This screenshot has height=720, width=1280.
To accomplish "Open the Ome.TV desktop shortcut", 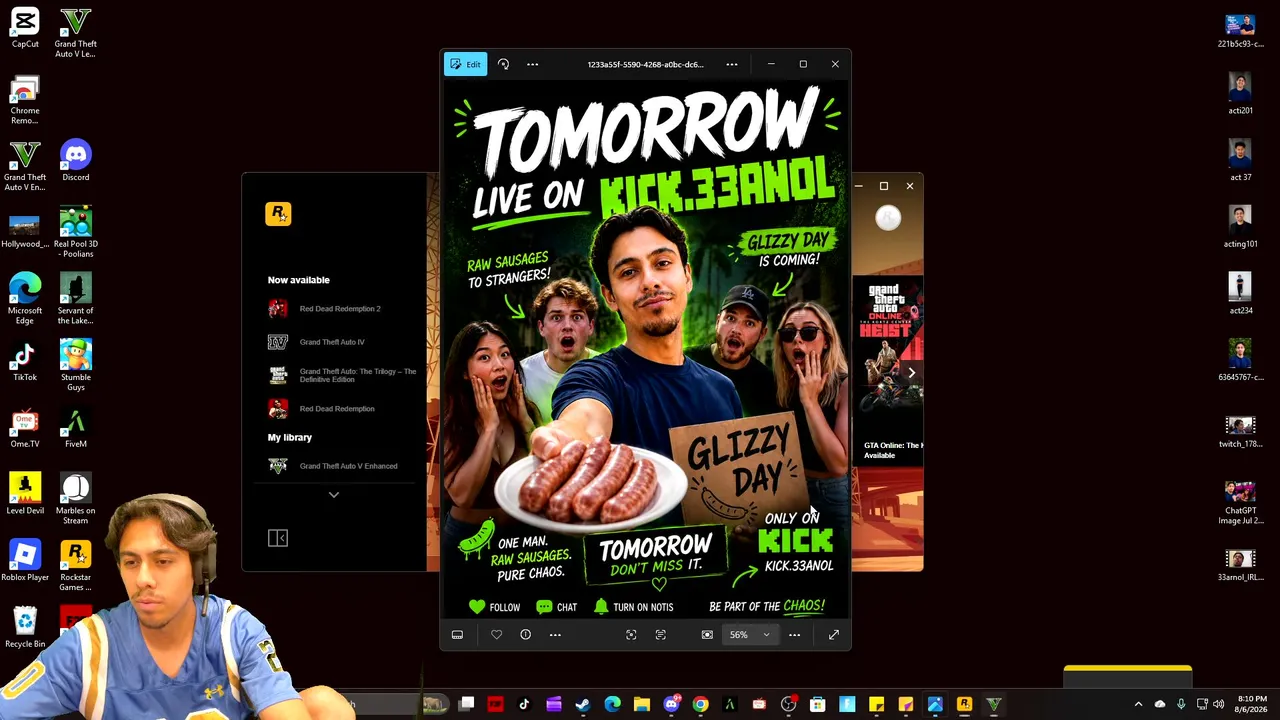I will pos(25,428).
